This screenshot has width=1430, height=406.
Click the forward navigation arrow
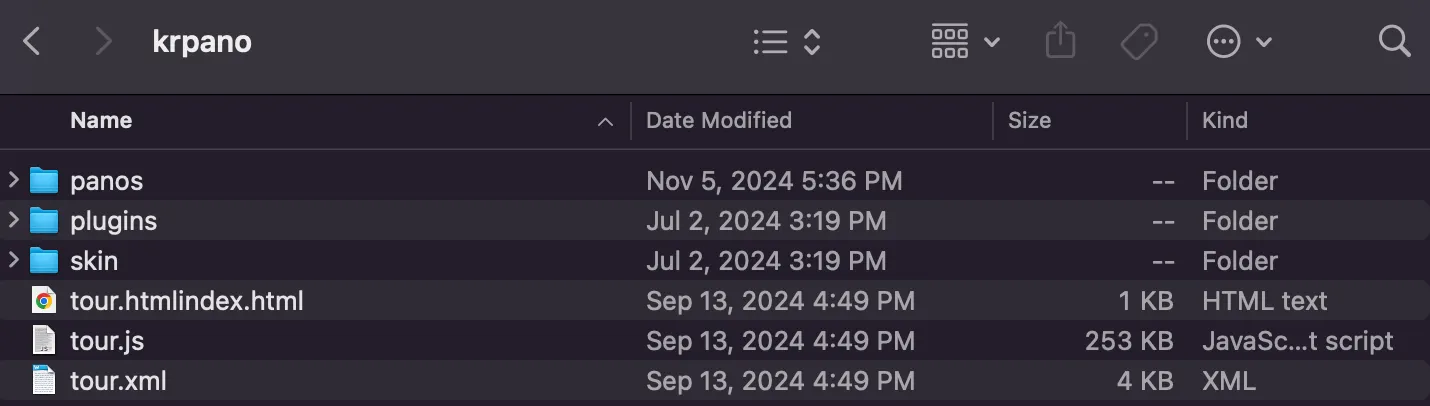(102, 42)
